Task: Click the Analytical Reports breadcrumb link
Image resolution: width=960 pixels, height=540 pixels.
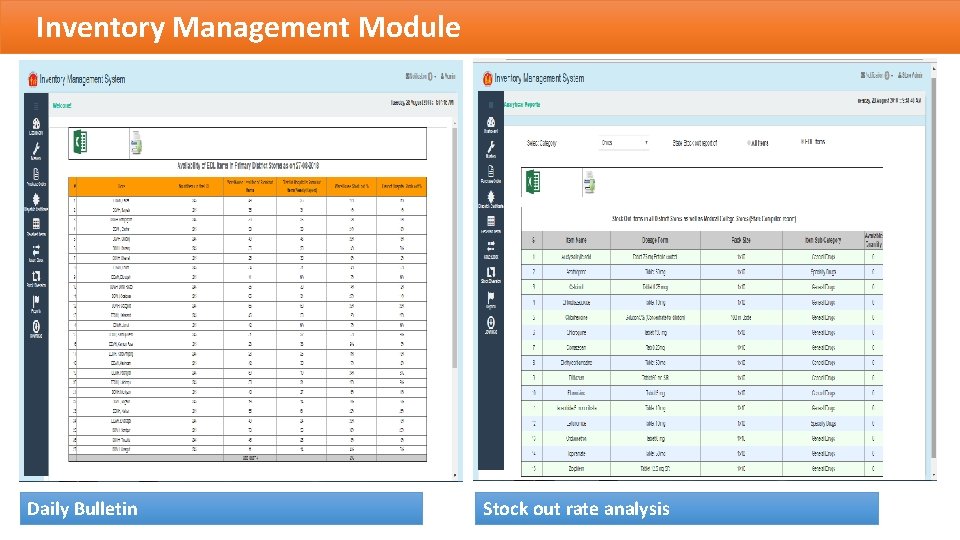Action: click(522, 105)
